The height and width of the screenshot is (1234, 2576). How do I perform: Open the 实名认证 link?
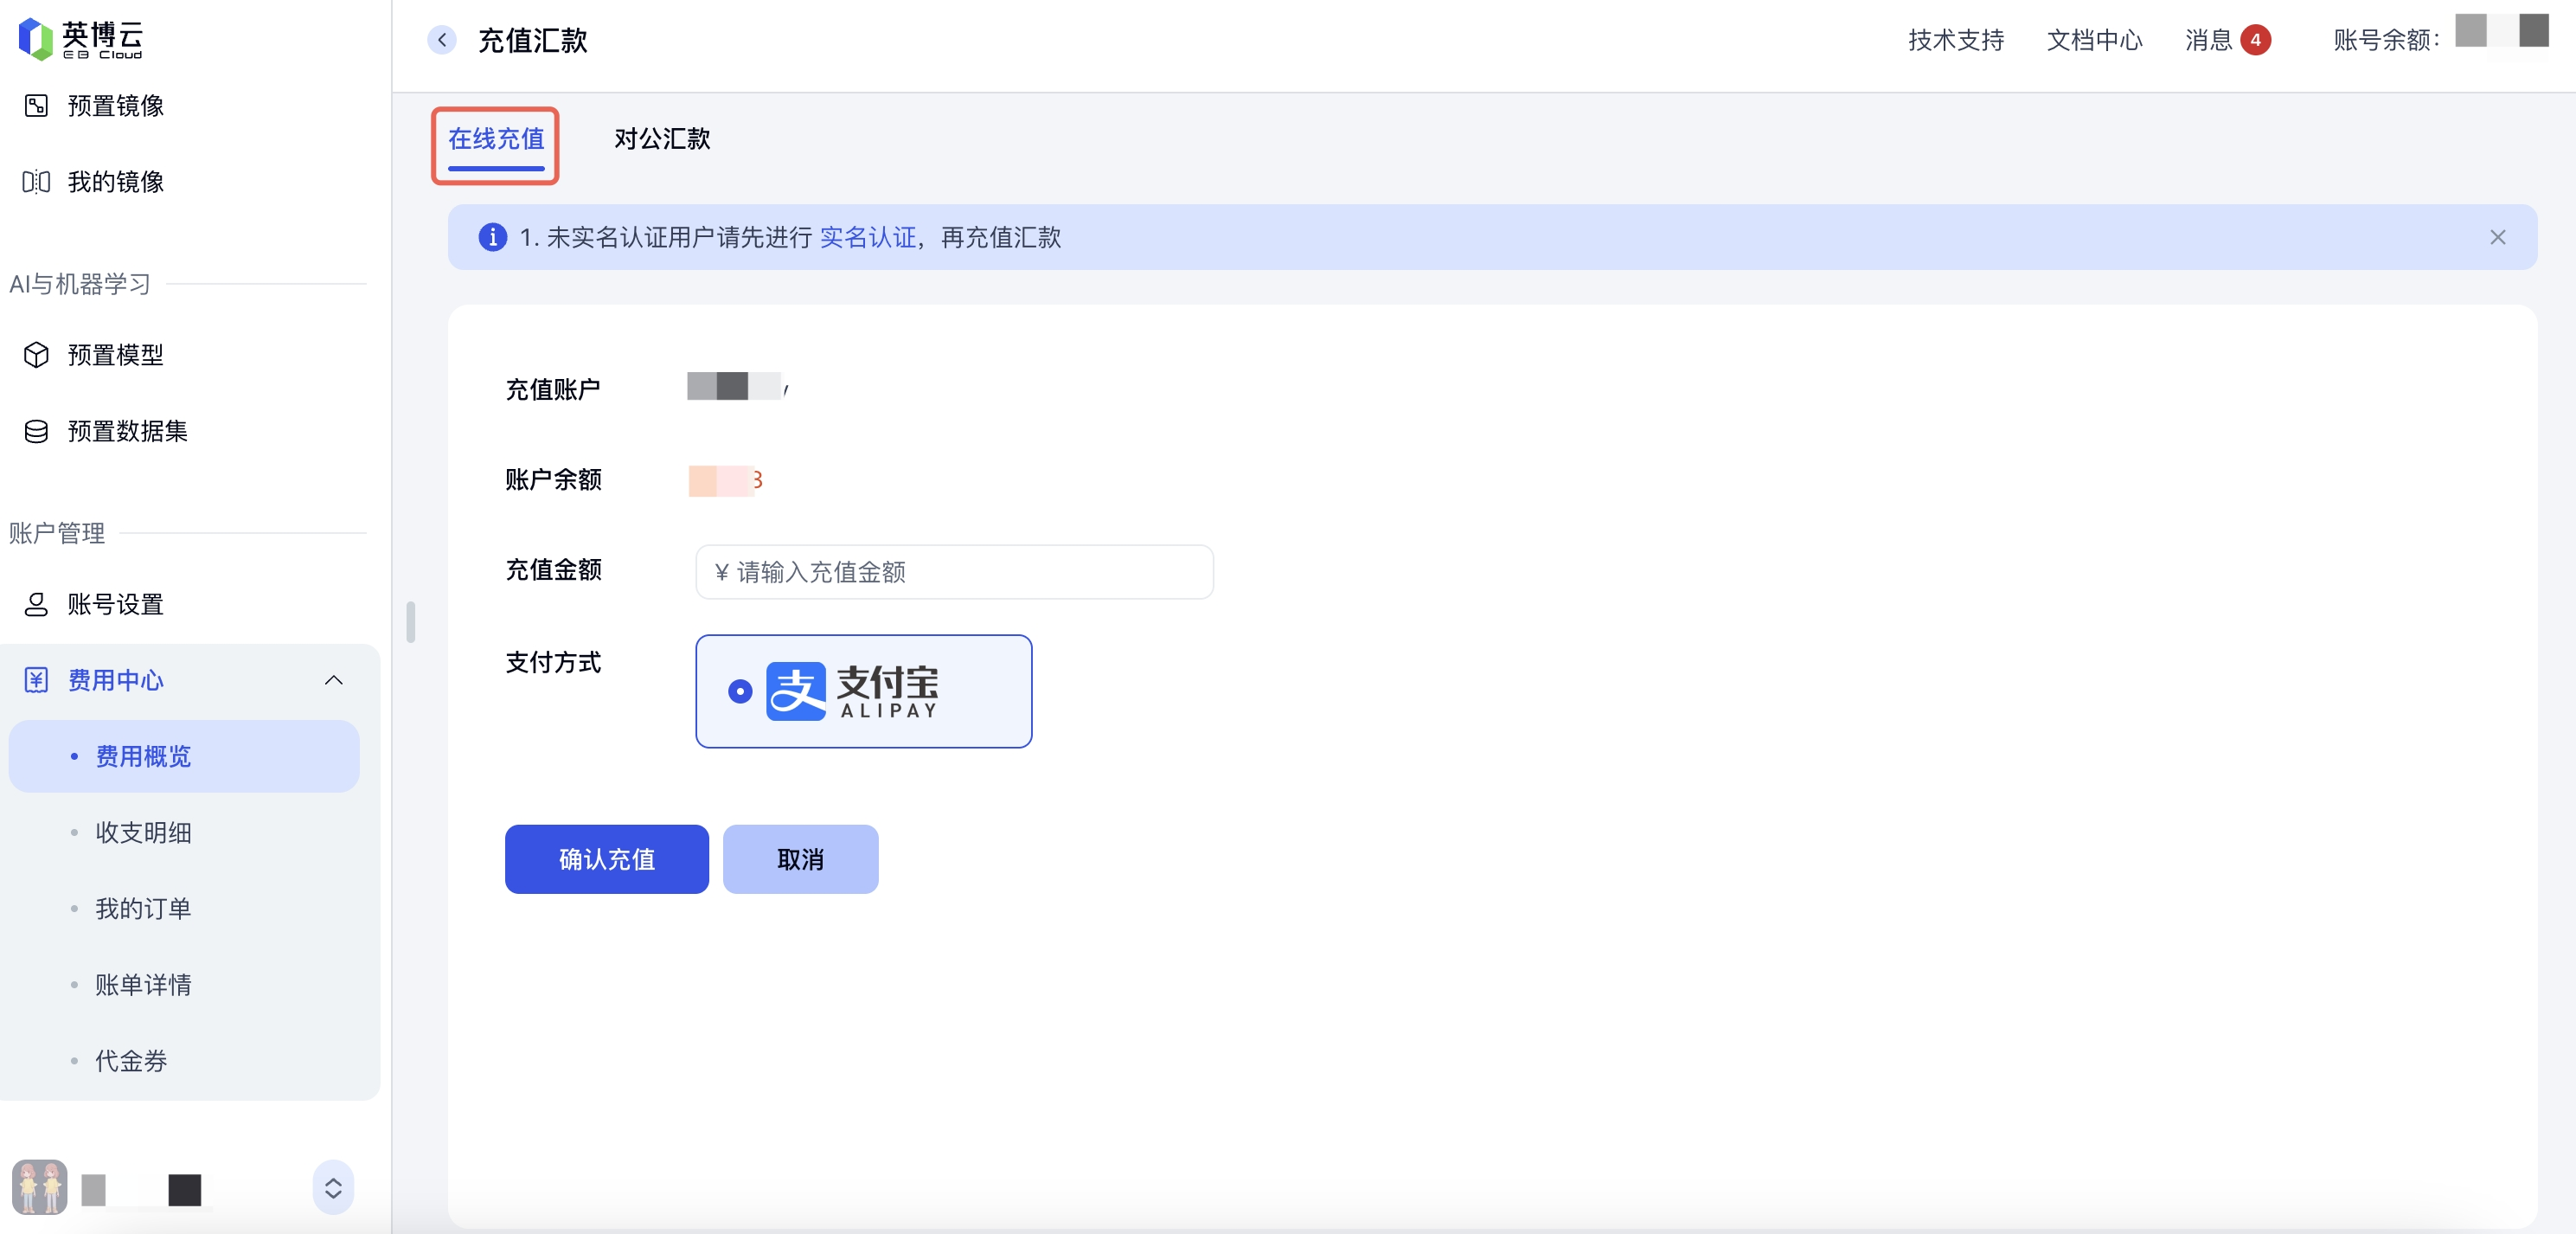pos(867,237)
